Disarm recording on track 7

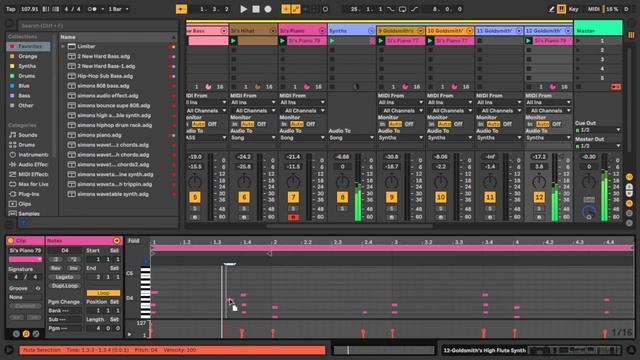tap(293, 218)
